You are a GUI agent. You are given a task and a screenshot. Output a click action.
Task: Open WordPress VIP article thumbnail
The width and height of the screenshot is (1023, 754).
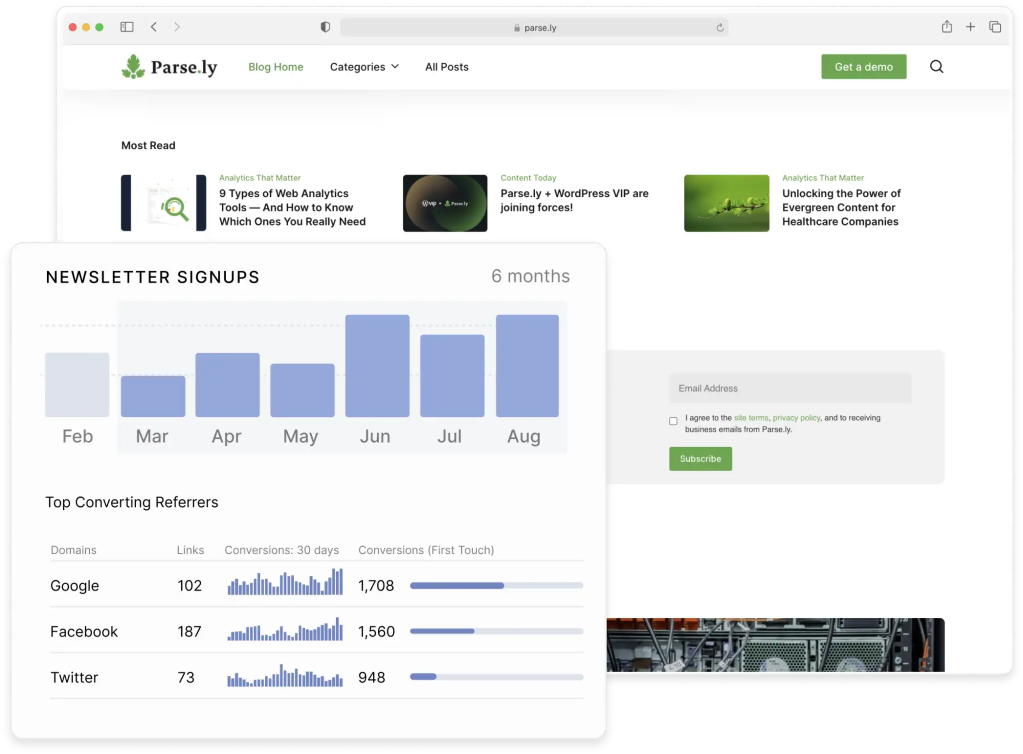point(445,203)
